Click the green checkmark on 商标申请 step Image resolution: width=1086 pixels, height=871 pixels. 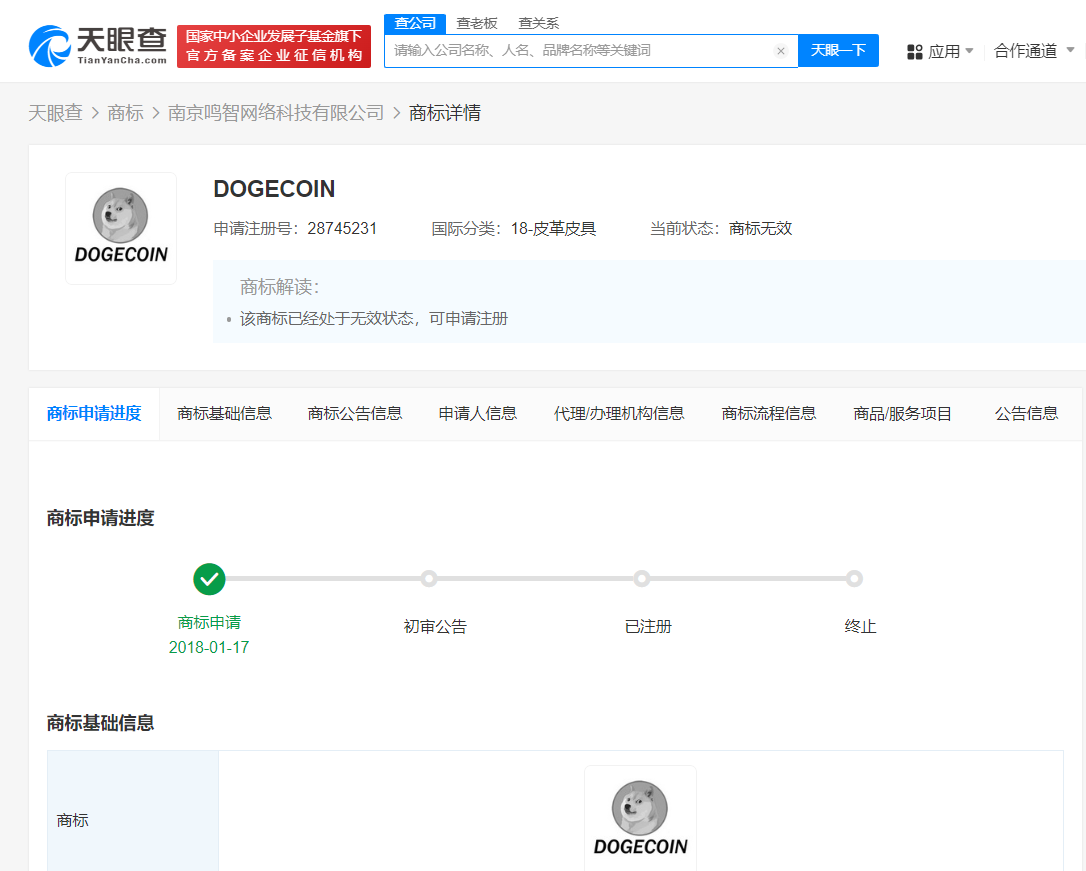pyautogui.click(x=209, y=579)
